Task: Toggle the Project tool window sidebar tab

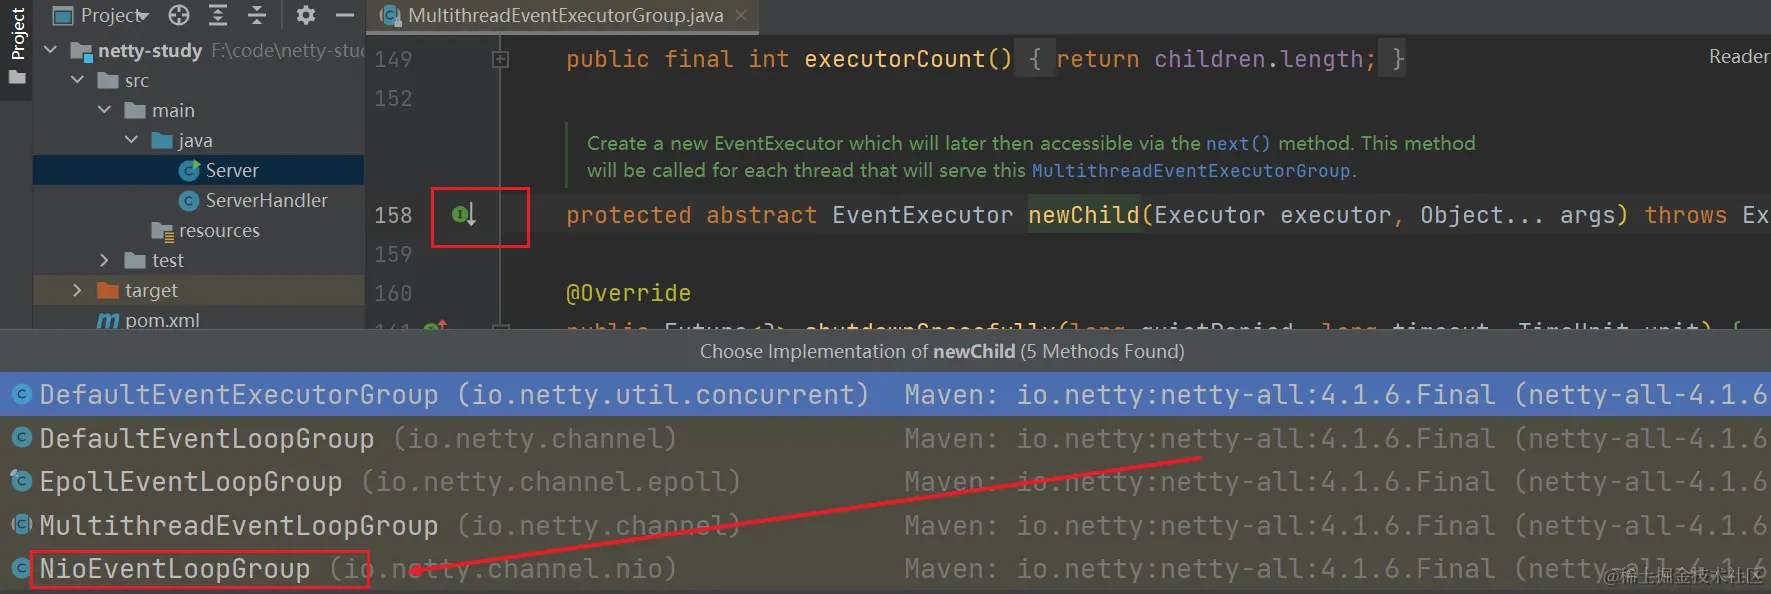Action: [17, 45]
